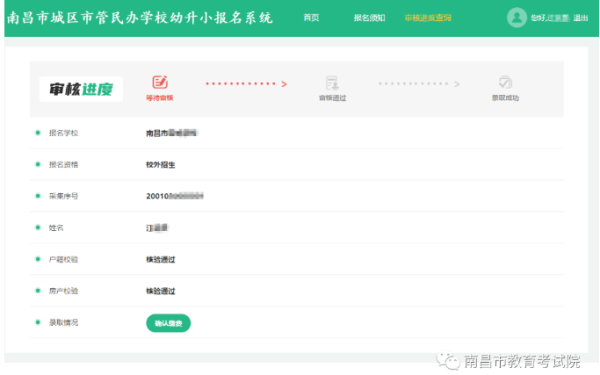Click the 您好 greeting username text

pyautogui.click(x=550, y=18)
